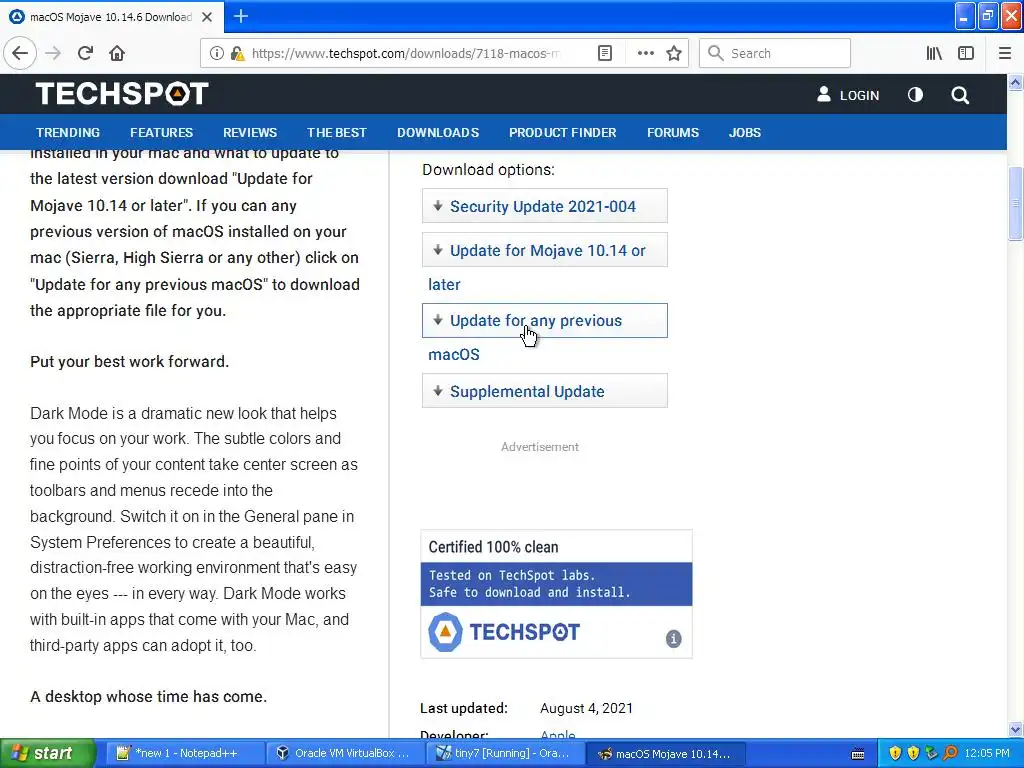Toggle reader view icon in address bar
Image resolution: width=1024 pixels, height=768 pixels.
tap(605, 53)
